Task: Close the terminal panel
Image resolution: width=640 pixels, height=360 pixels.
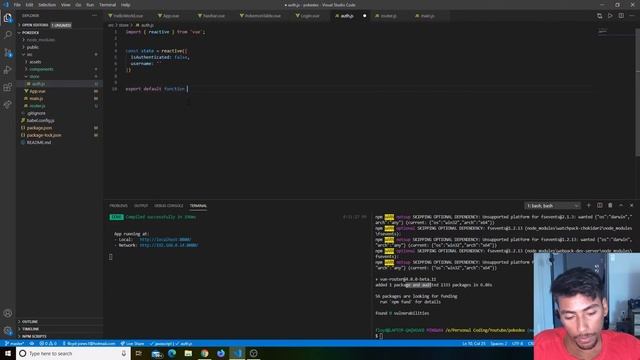Action: click(x=631, y=205)
